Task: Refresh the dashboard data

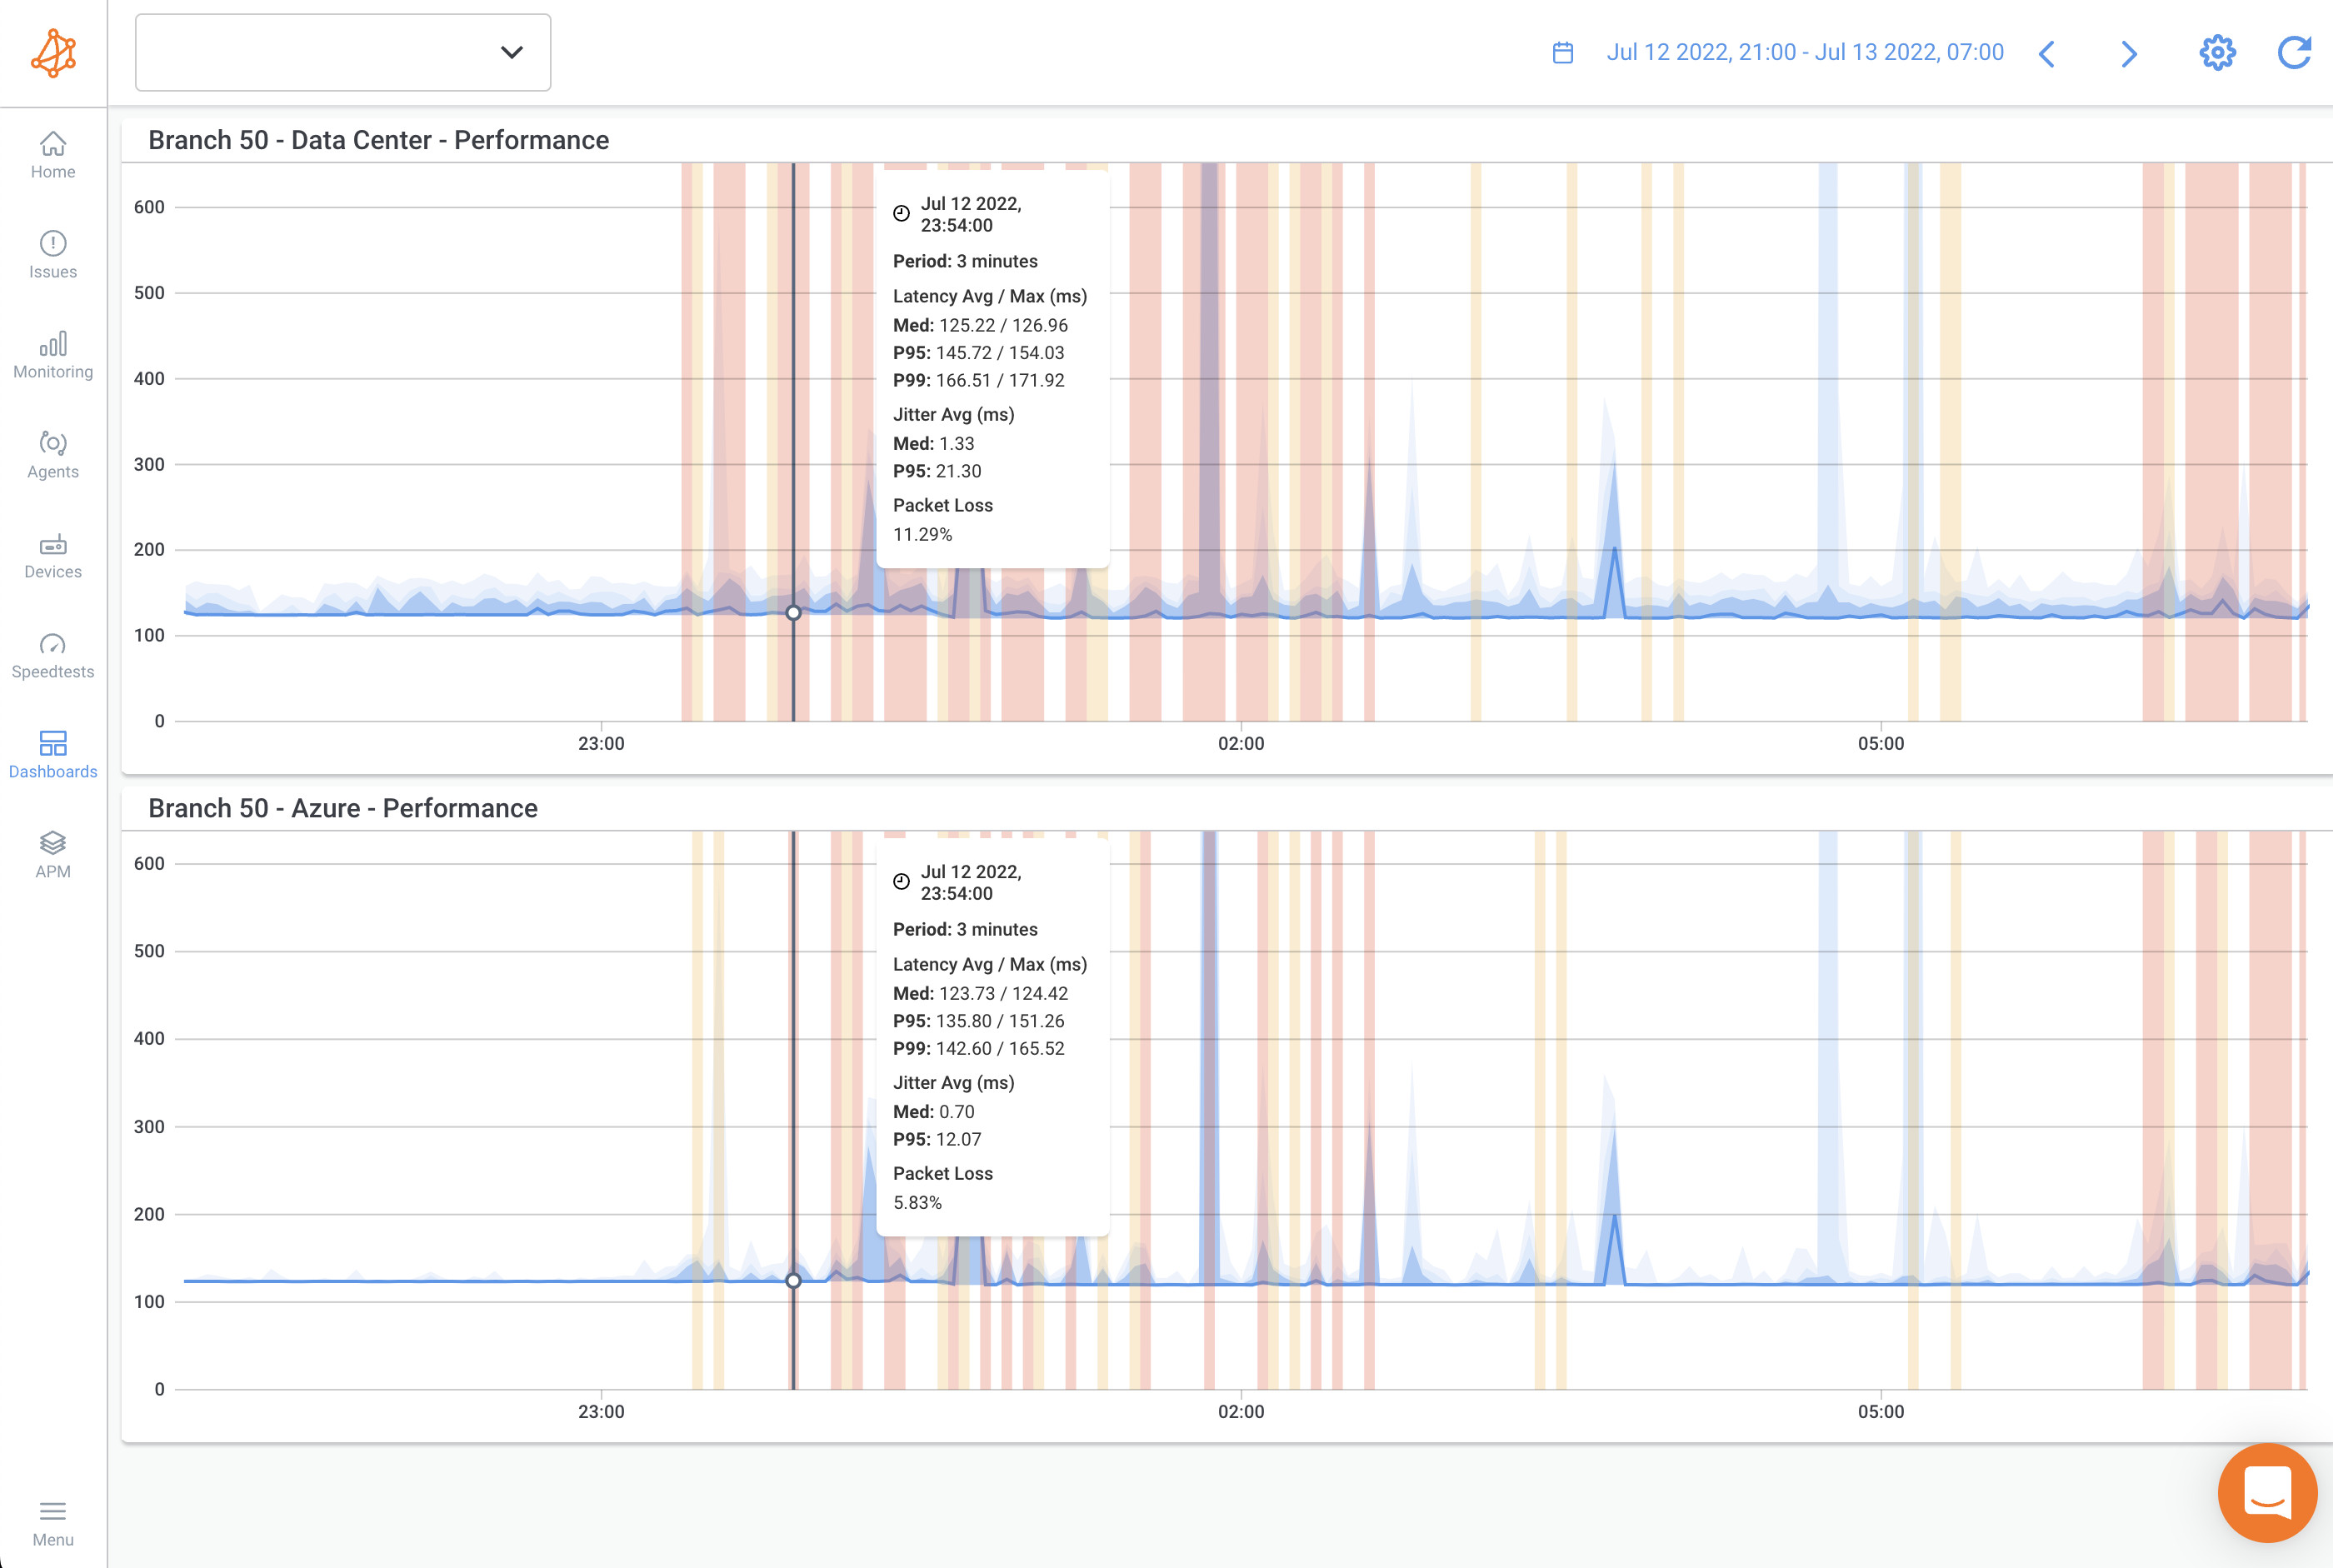Action: click(2295, 52)
